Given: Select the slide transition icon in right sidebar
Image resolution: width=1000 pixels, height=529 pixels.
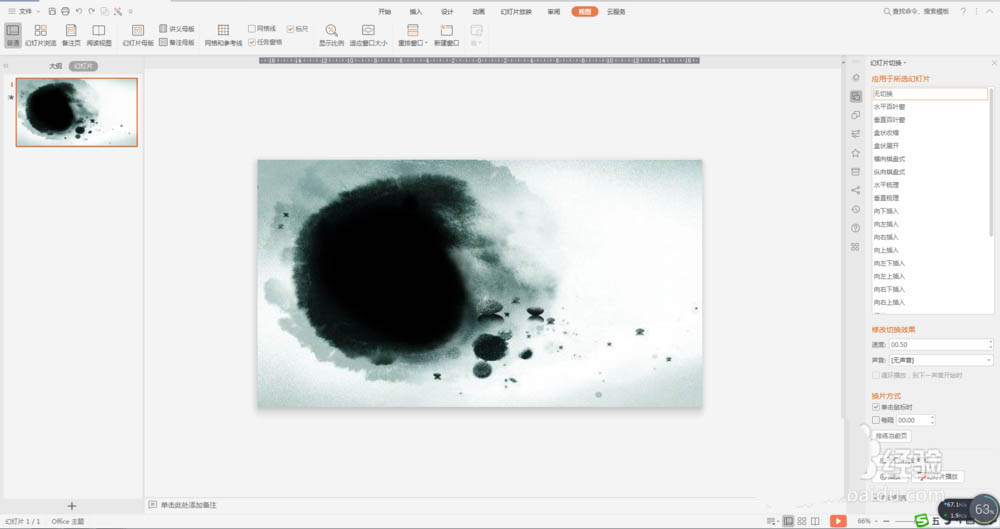Looking at the screenshot, I should click(x=856, y=96).
